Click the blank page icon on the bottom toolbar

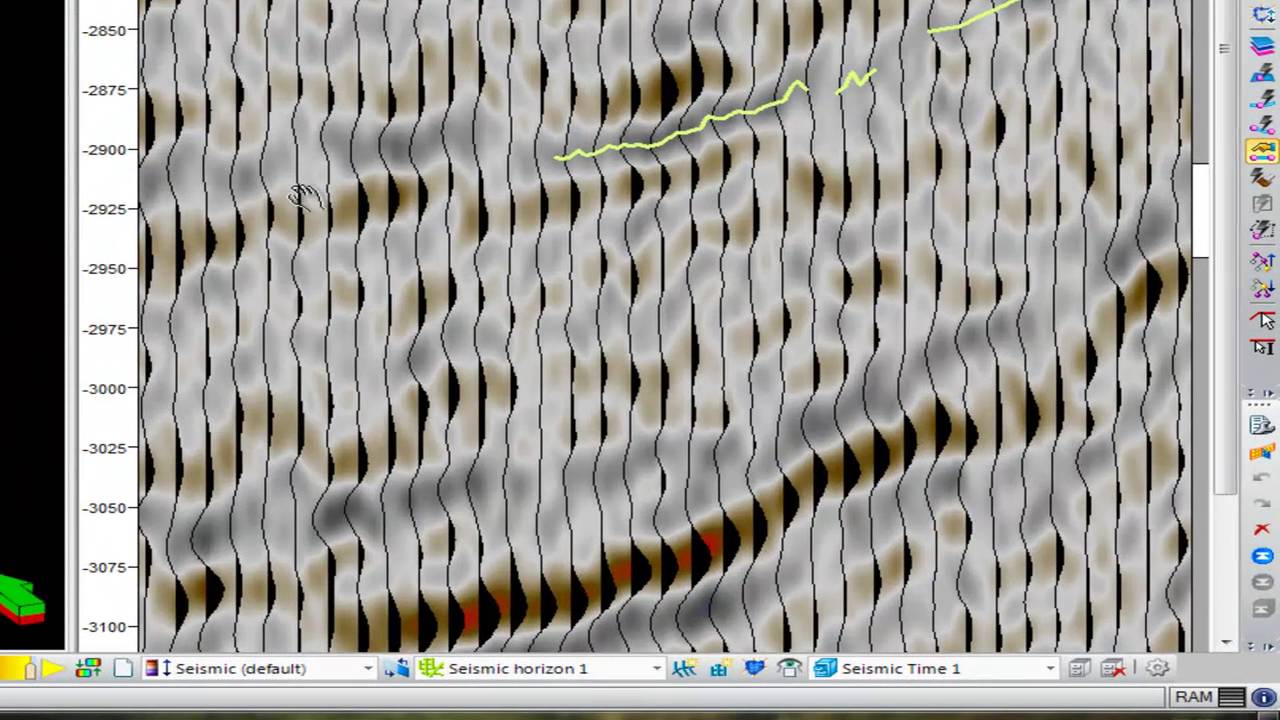pyautogui.click(x=123, y=669)
